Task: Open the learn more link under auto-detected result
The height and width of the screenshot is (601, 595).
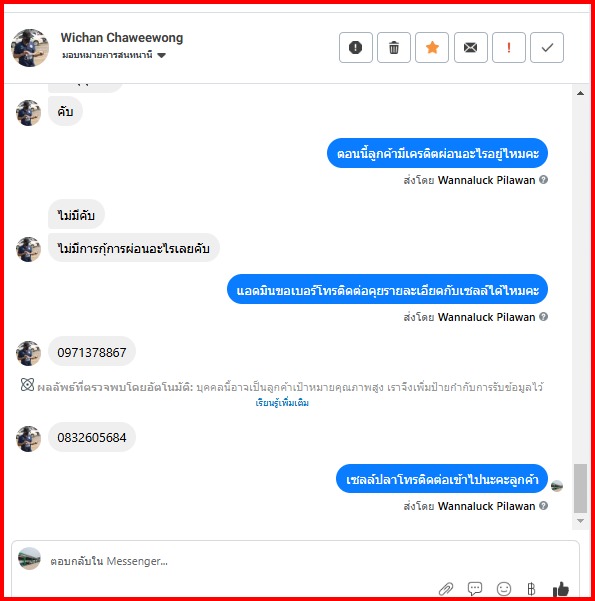Action: pyautogui.click(x=282, y=403)
